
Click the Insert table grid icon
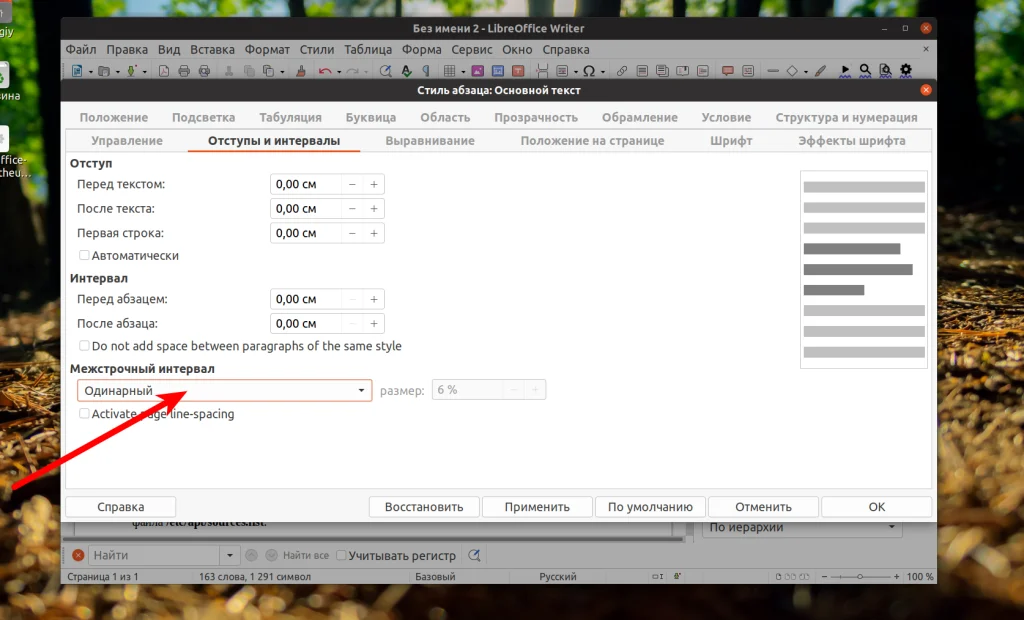(449, 71)
